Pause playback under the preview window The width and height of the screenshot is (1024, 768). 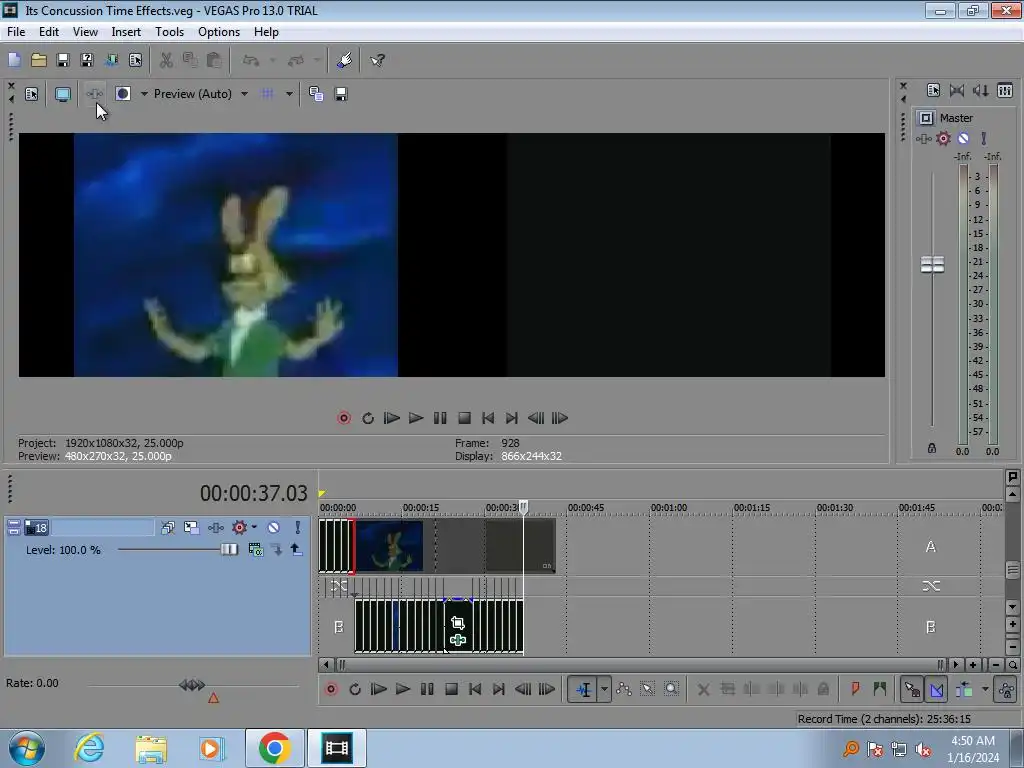(x=440, y=418)
